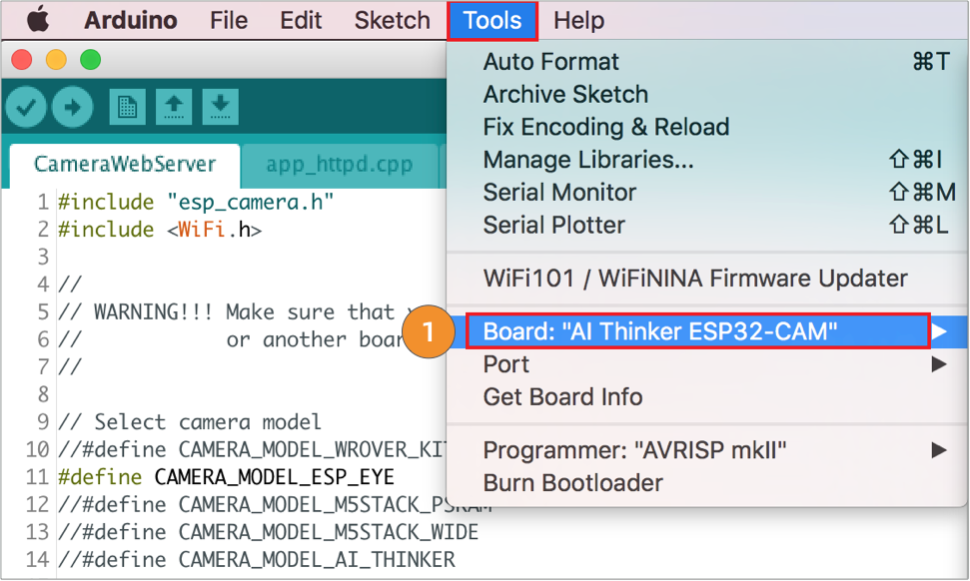Minimize the window with the yellow button
Screen dimensions: 970x581
pos(56,60)
